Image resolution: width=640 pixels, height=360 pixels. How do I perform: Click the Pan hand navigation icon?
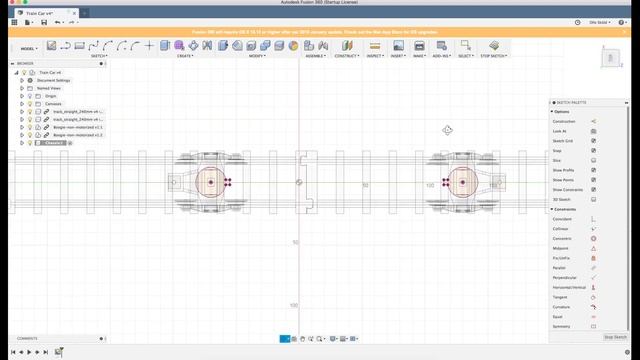click(302, 339)
